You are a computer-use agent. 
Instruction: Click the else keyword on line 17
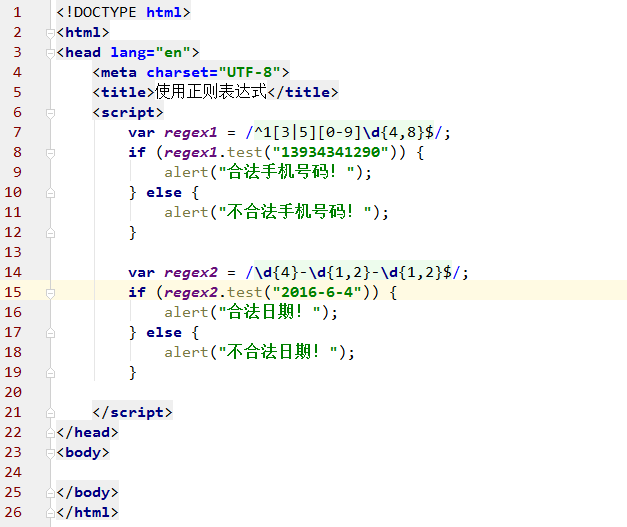tap(164, 332)
